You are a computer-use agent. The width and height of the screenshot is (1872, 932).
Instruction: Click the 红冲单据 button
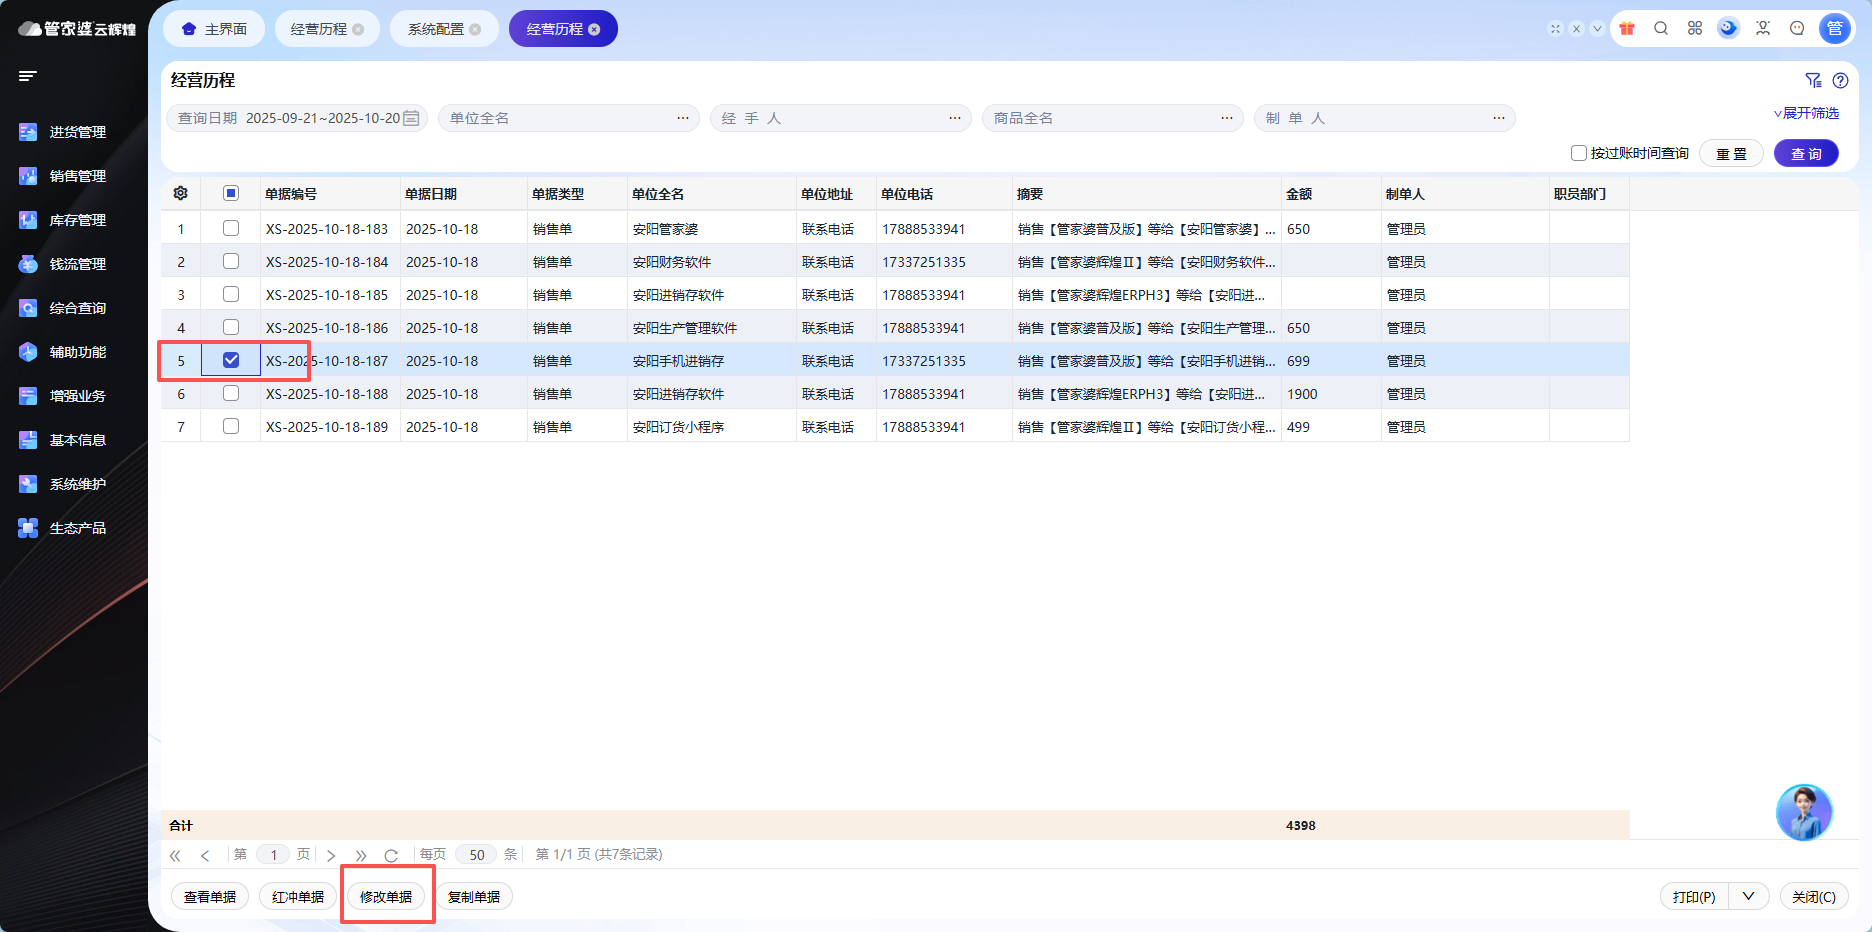(298, 896)
